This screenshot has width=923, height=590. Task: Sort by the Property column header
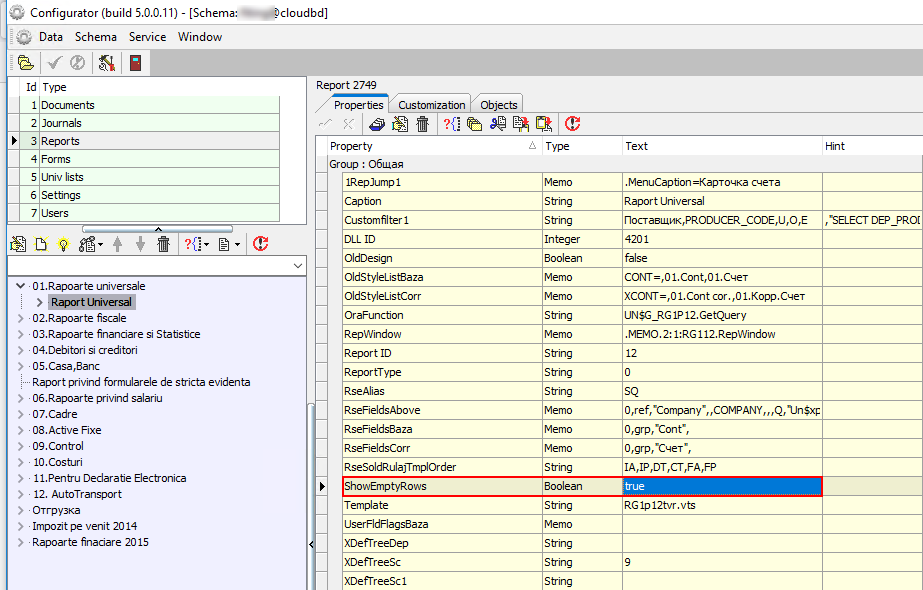pyautogui.click(x=434, y=146)
